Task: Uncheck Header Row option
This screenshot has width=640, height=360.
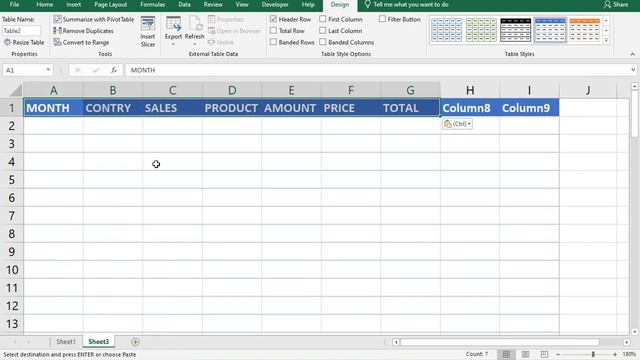Action: coord(273,19)
